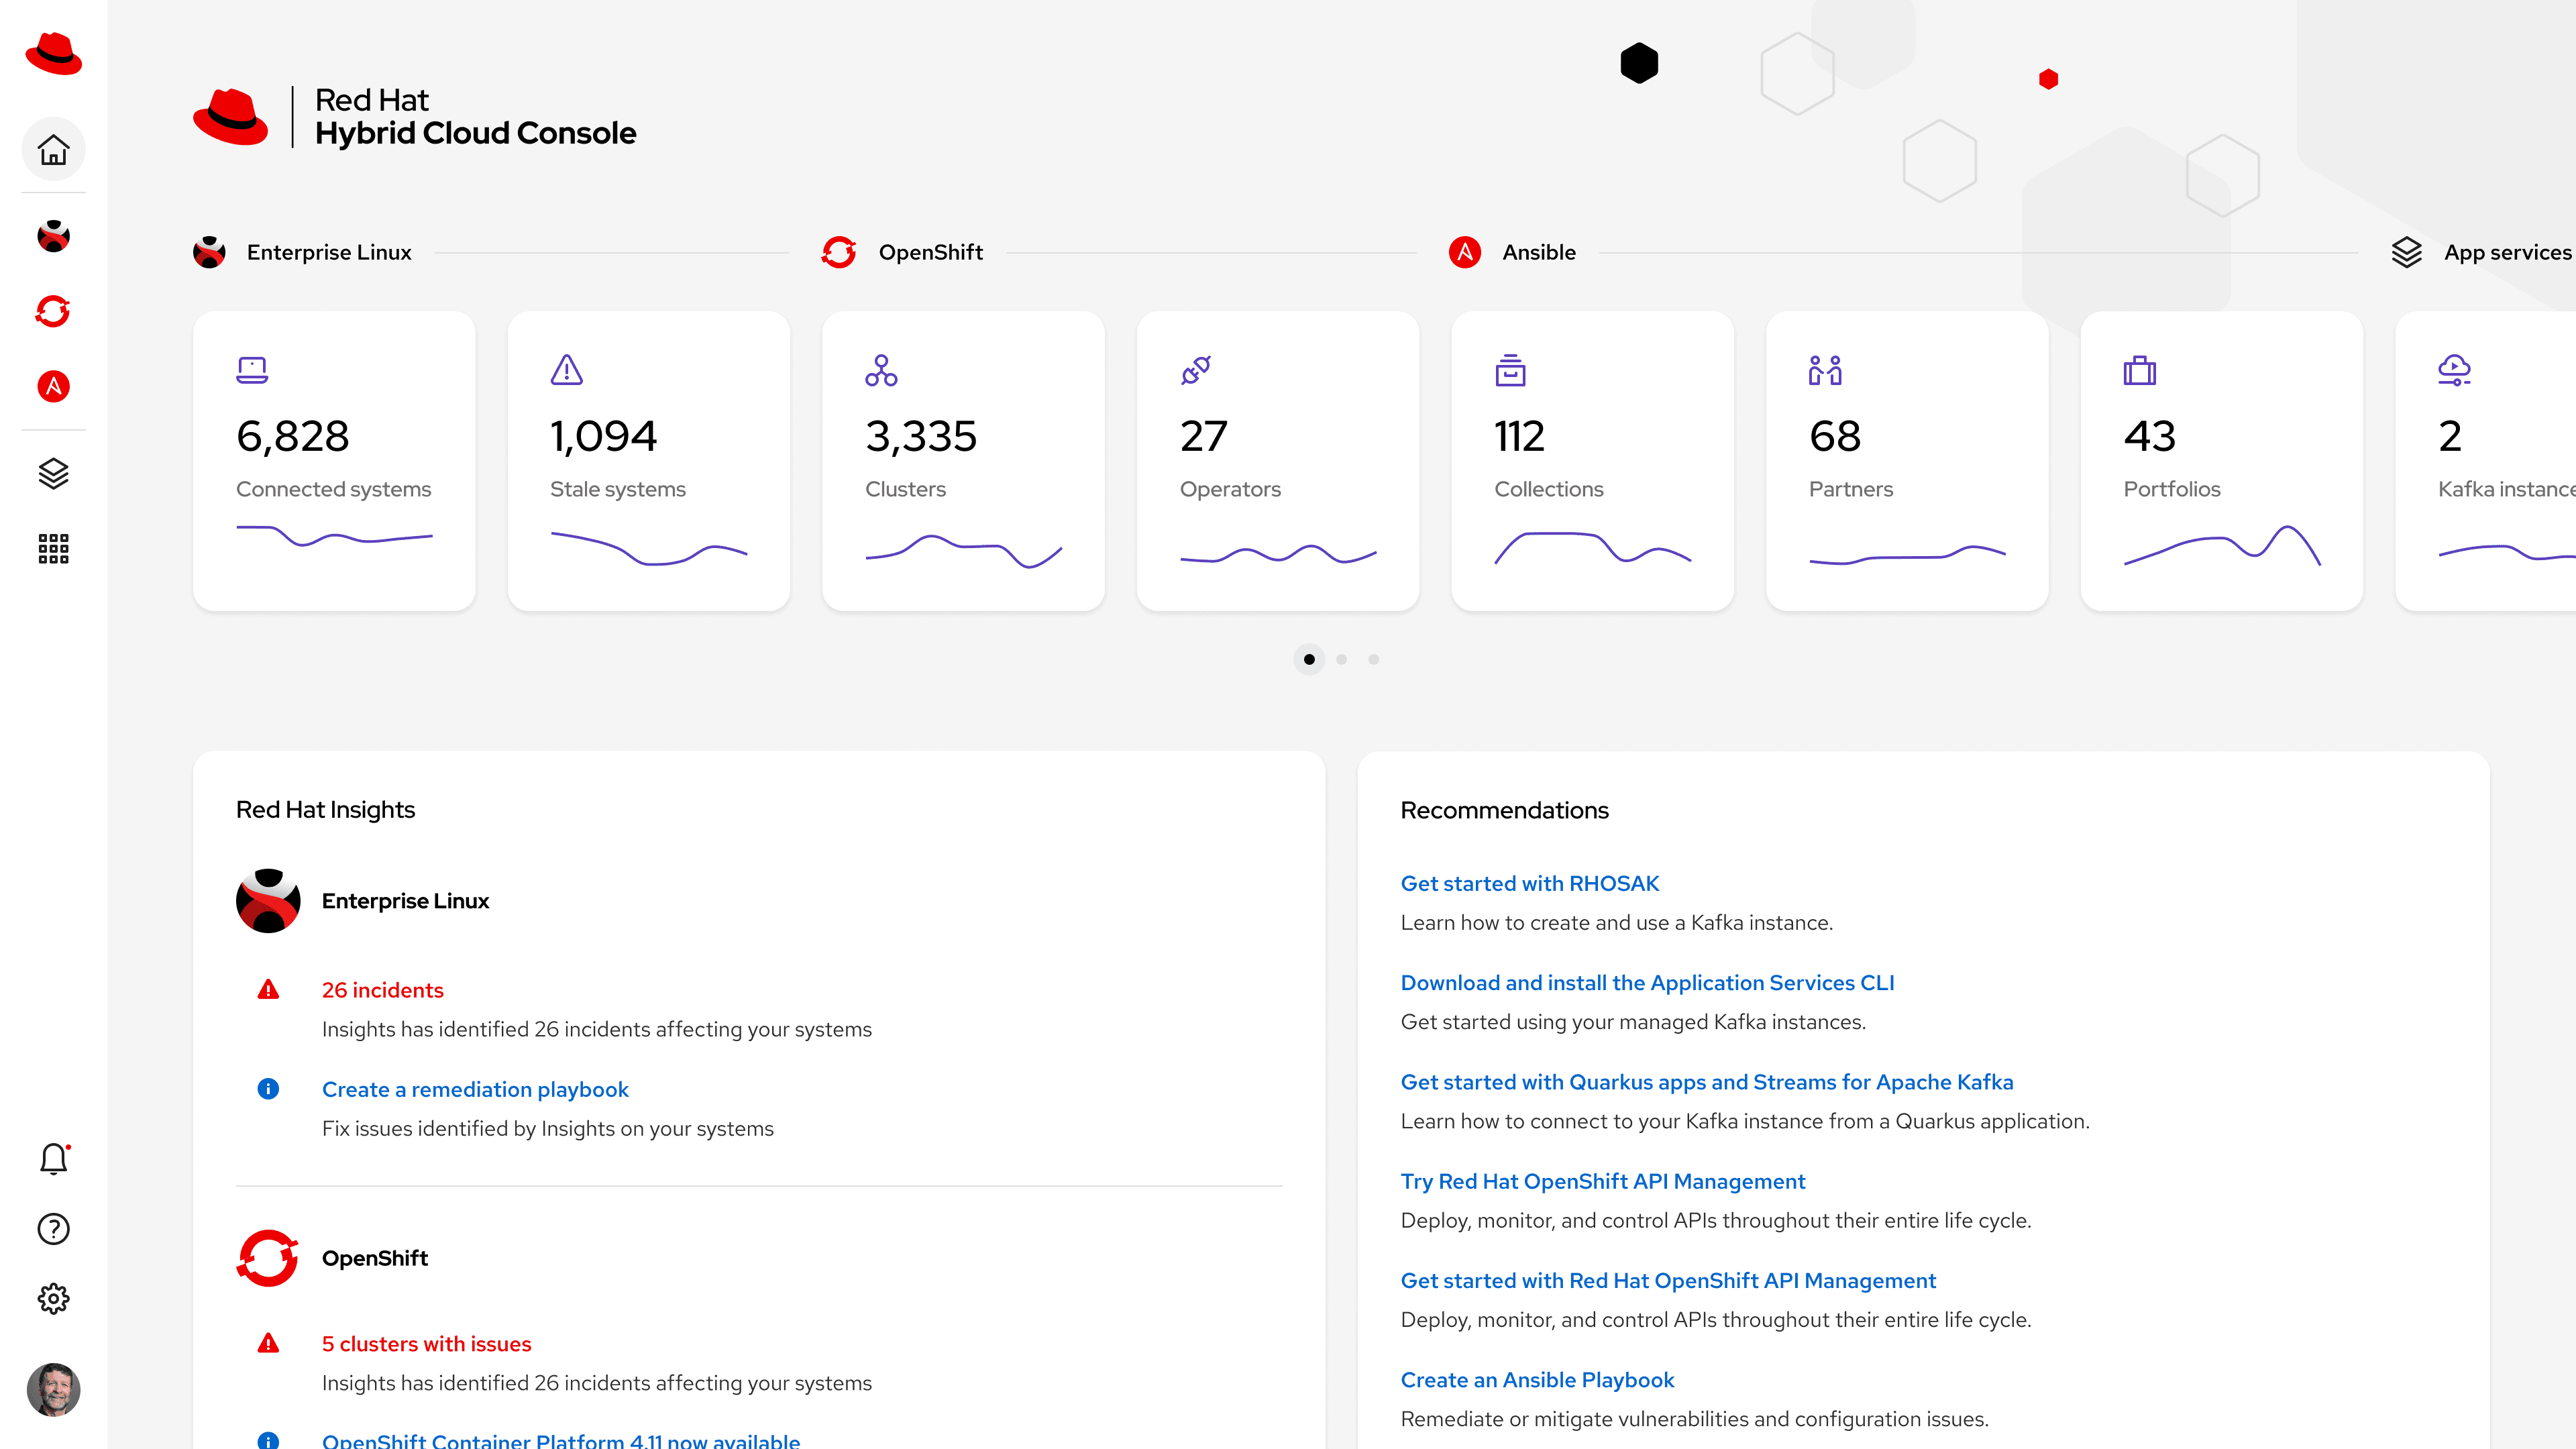Image resolution: width=2576 pixels, height=1449 pixels.
Task: Click the sparkline chart on Portfolios card
Action: (2222, 545)
